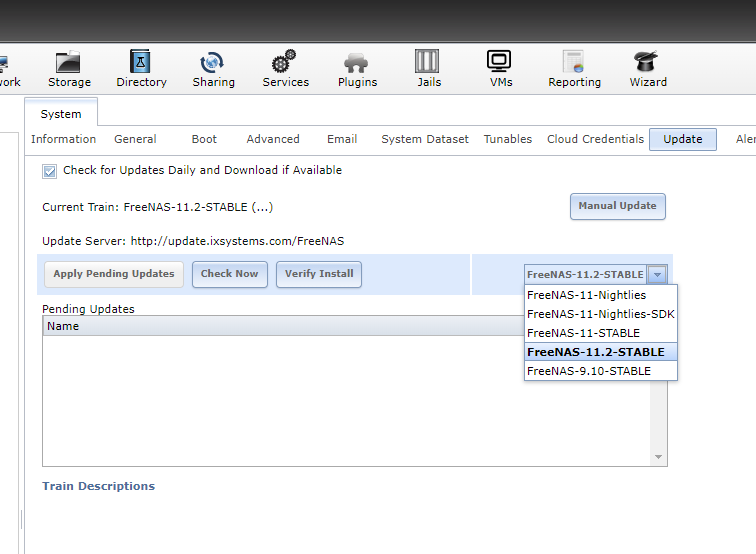Switch to the Boot tab
This screenshot has height=554, width=756.
tap(204, 139)
